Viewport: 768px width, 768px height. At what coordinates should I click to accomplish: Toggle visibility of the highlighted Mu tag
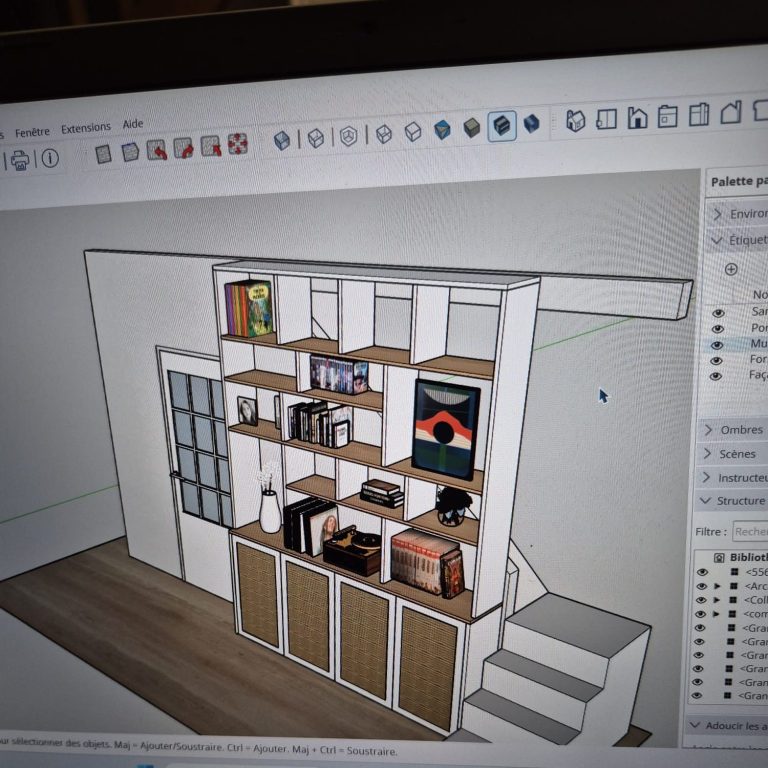click(717, 345)
